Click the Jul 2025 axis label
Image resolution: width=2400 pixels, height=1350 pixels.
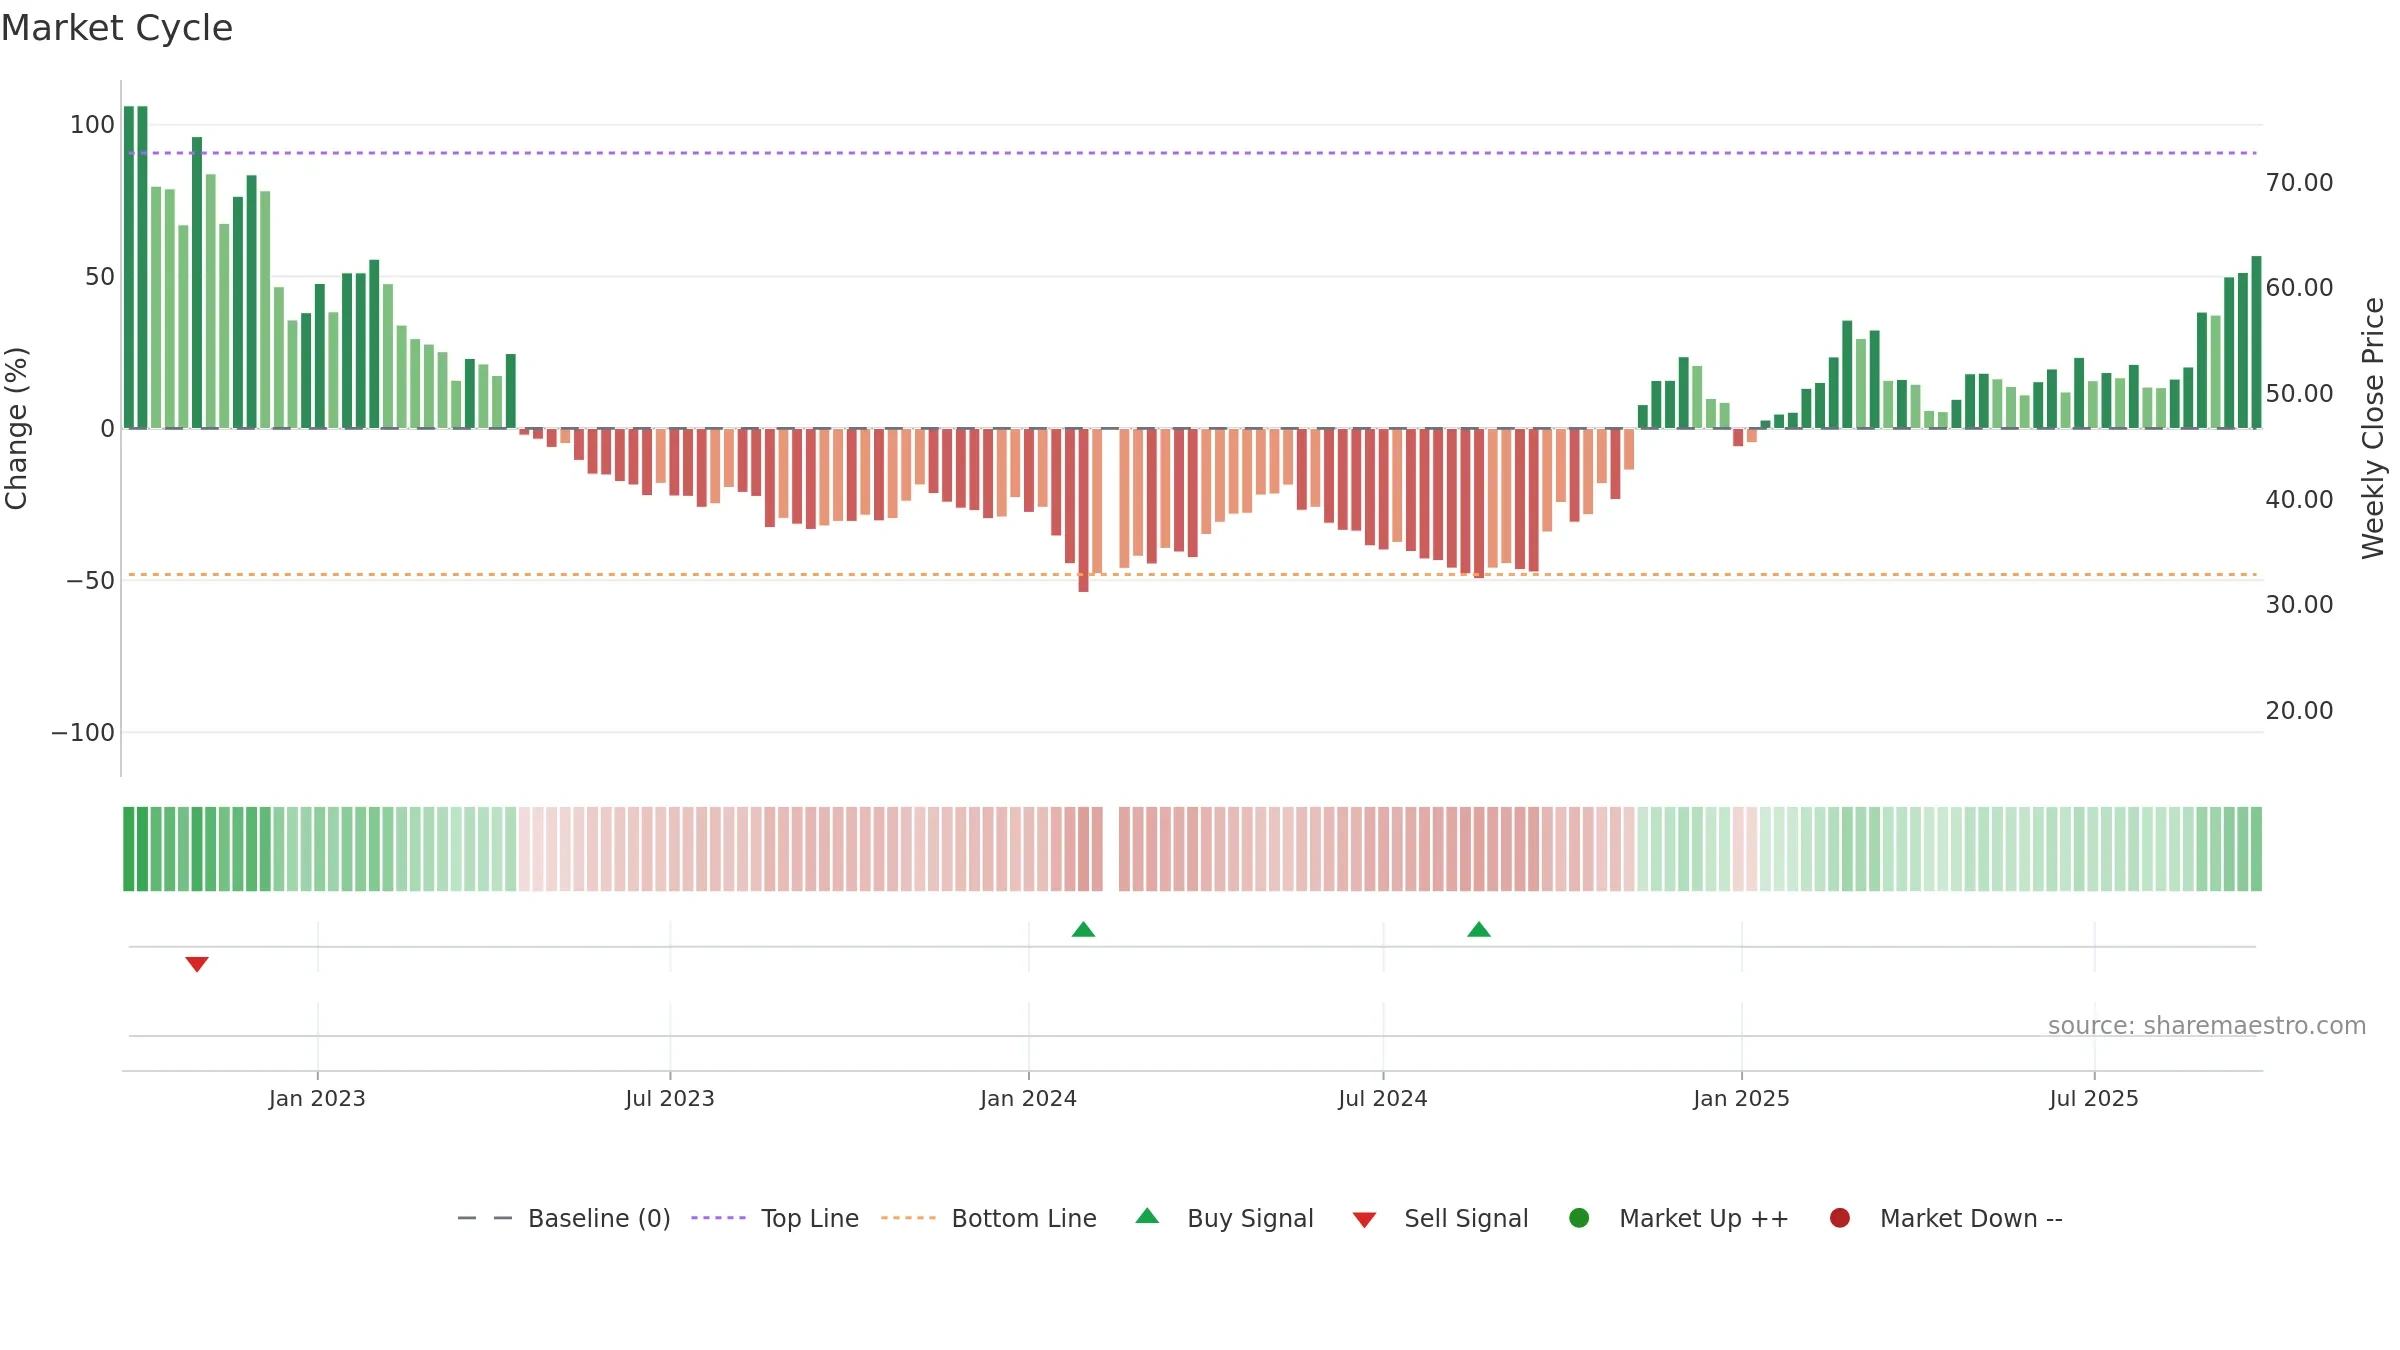pos(2094,1098)
